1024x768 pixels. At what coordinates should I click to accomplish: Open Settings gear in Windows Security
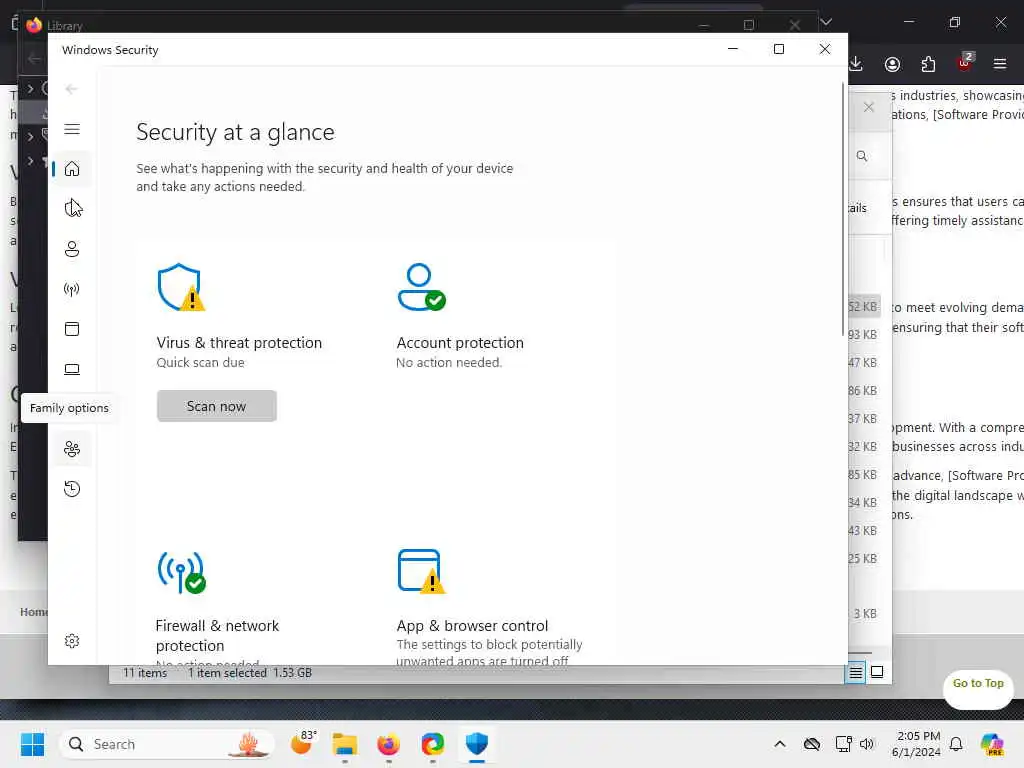point(72,641)
